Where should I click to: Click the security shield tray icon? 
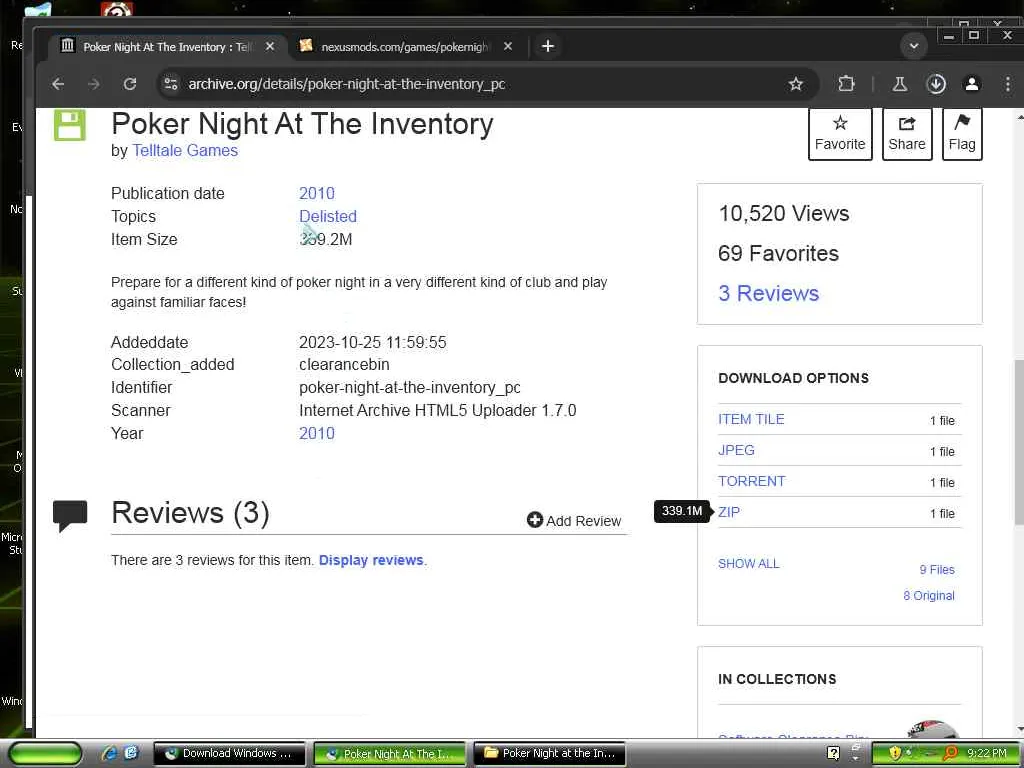coord(895,753)
